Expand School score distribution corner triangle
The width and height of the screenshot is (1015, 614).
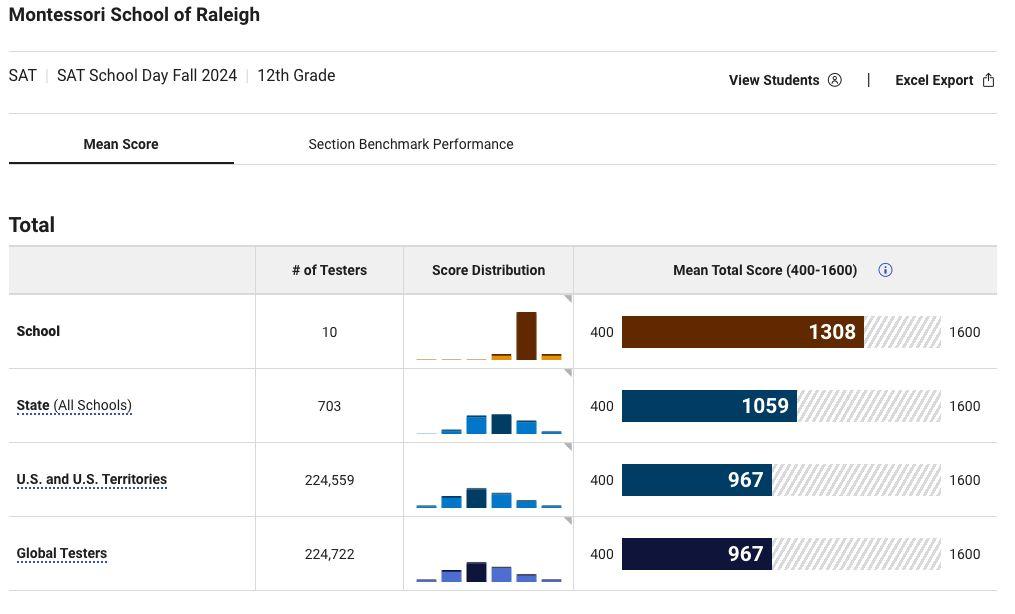pos(568,299)
